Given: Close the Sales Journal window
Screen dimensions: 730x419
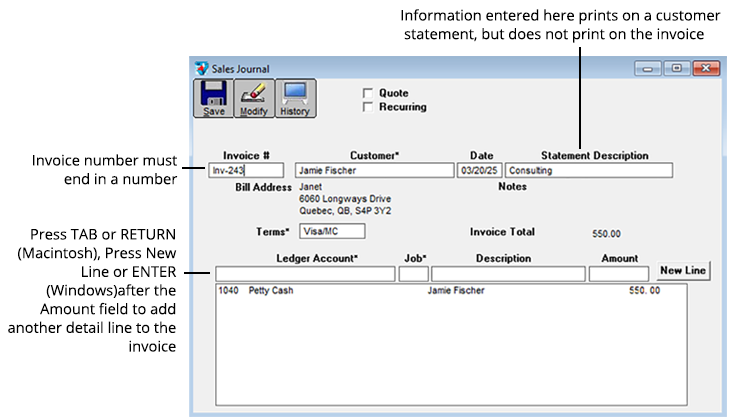Looking at the screenshot, I should [x=705, y=68].
